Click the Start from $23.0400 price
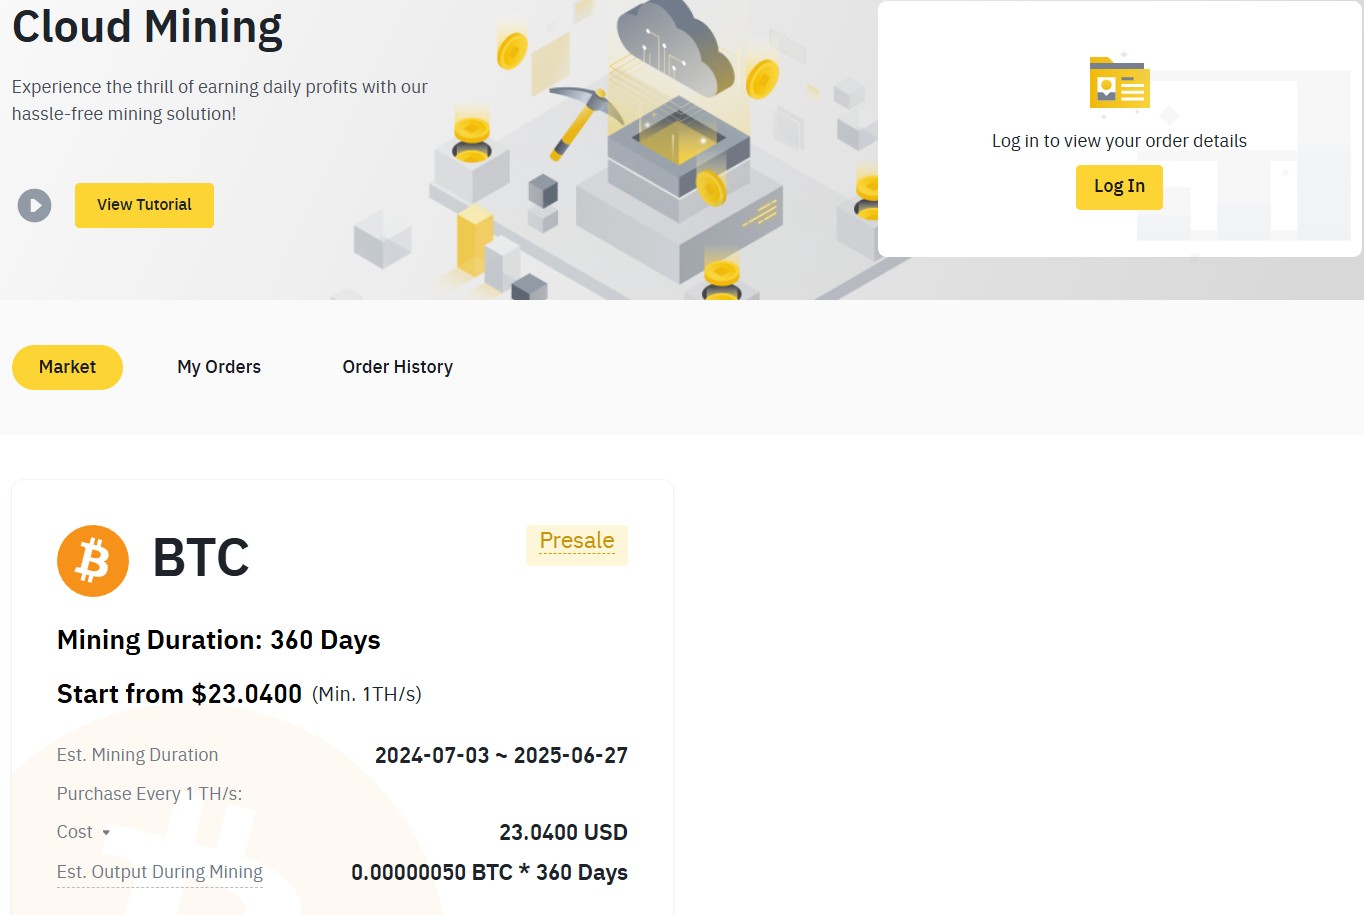This screenshot has height=915, width=1364. pyautogui.click(x=179, y=694)
